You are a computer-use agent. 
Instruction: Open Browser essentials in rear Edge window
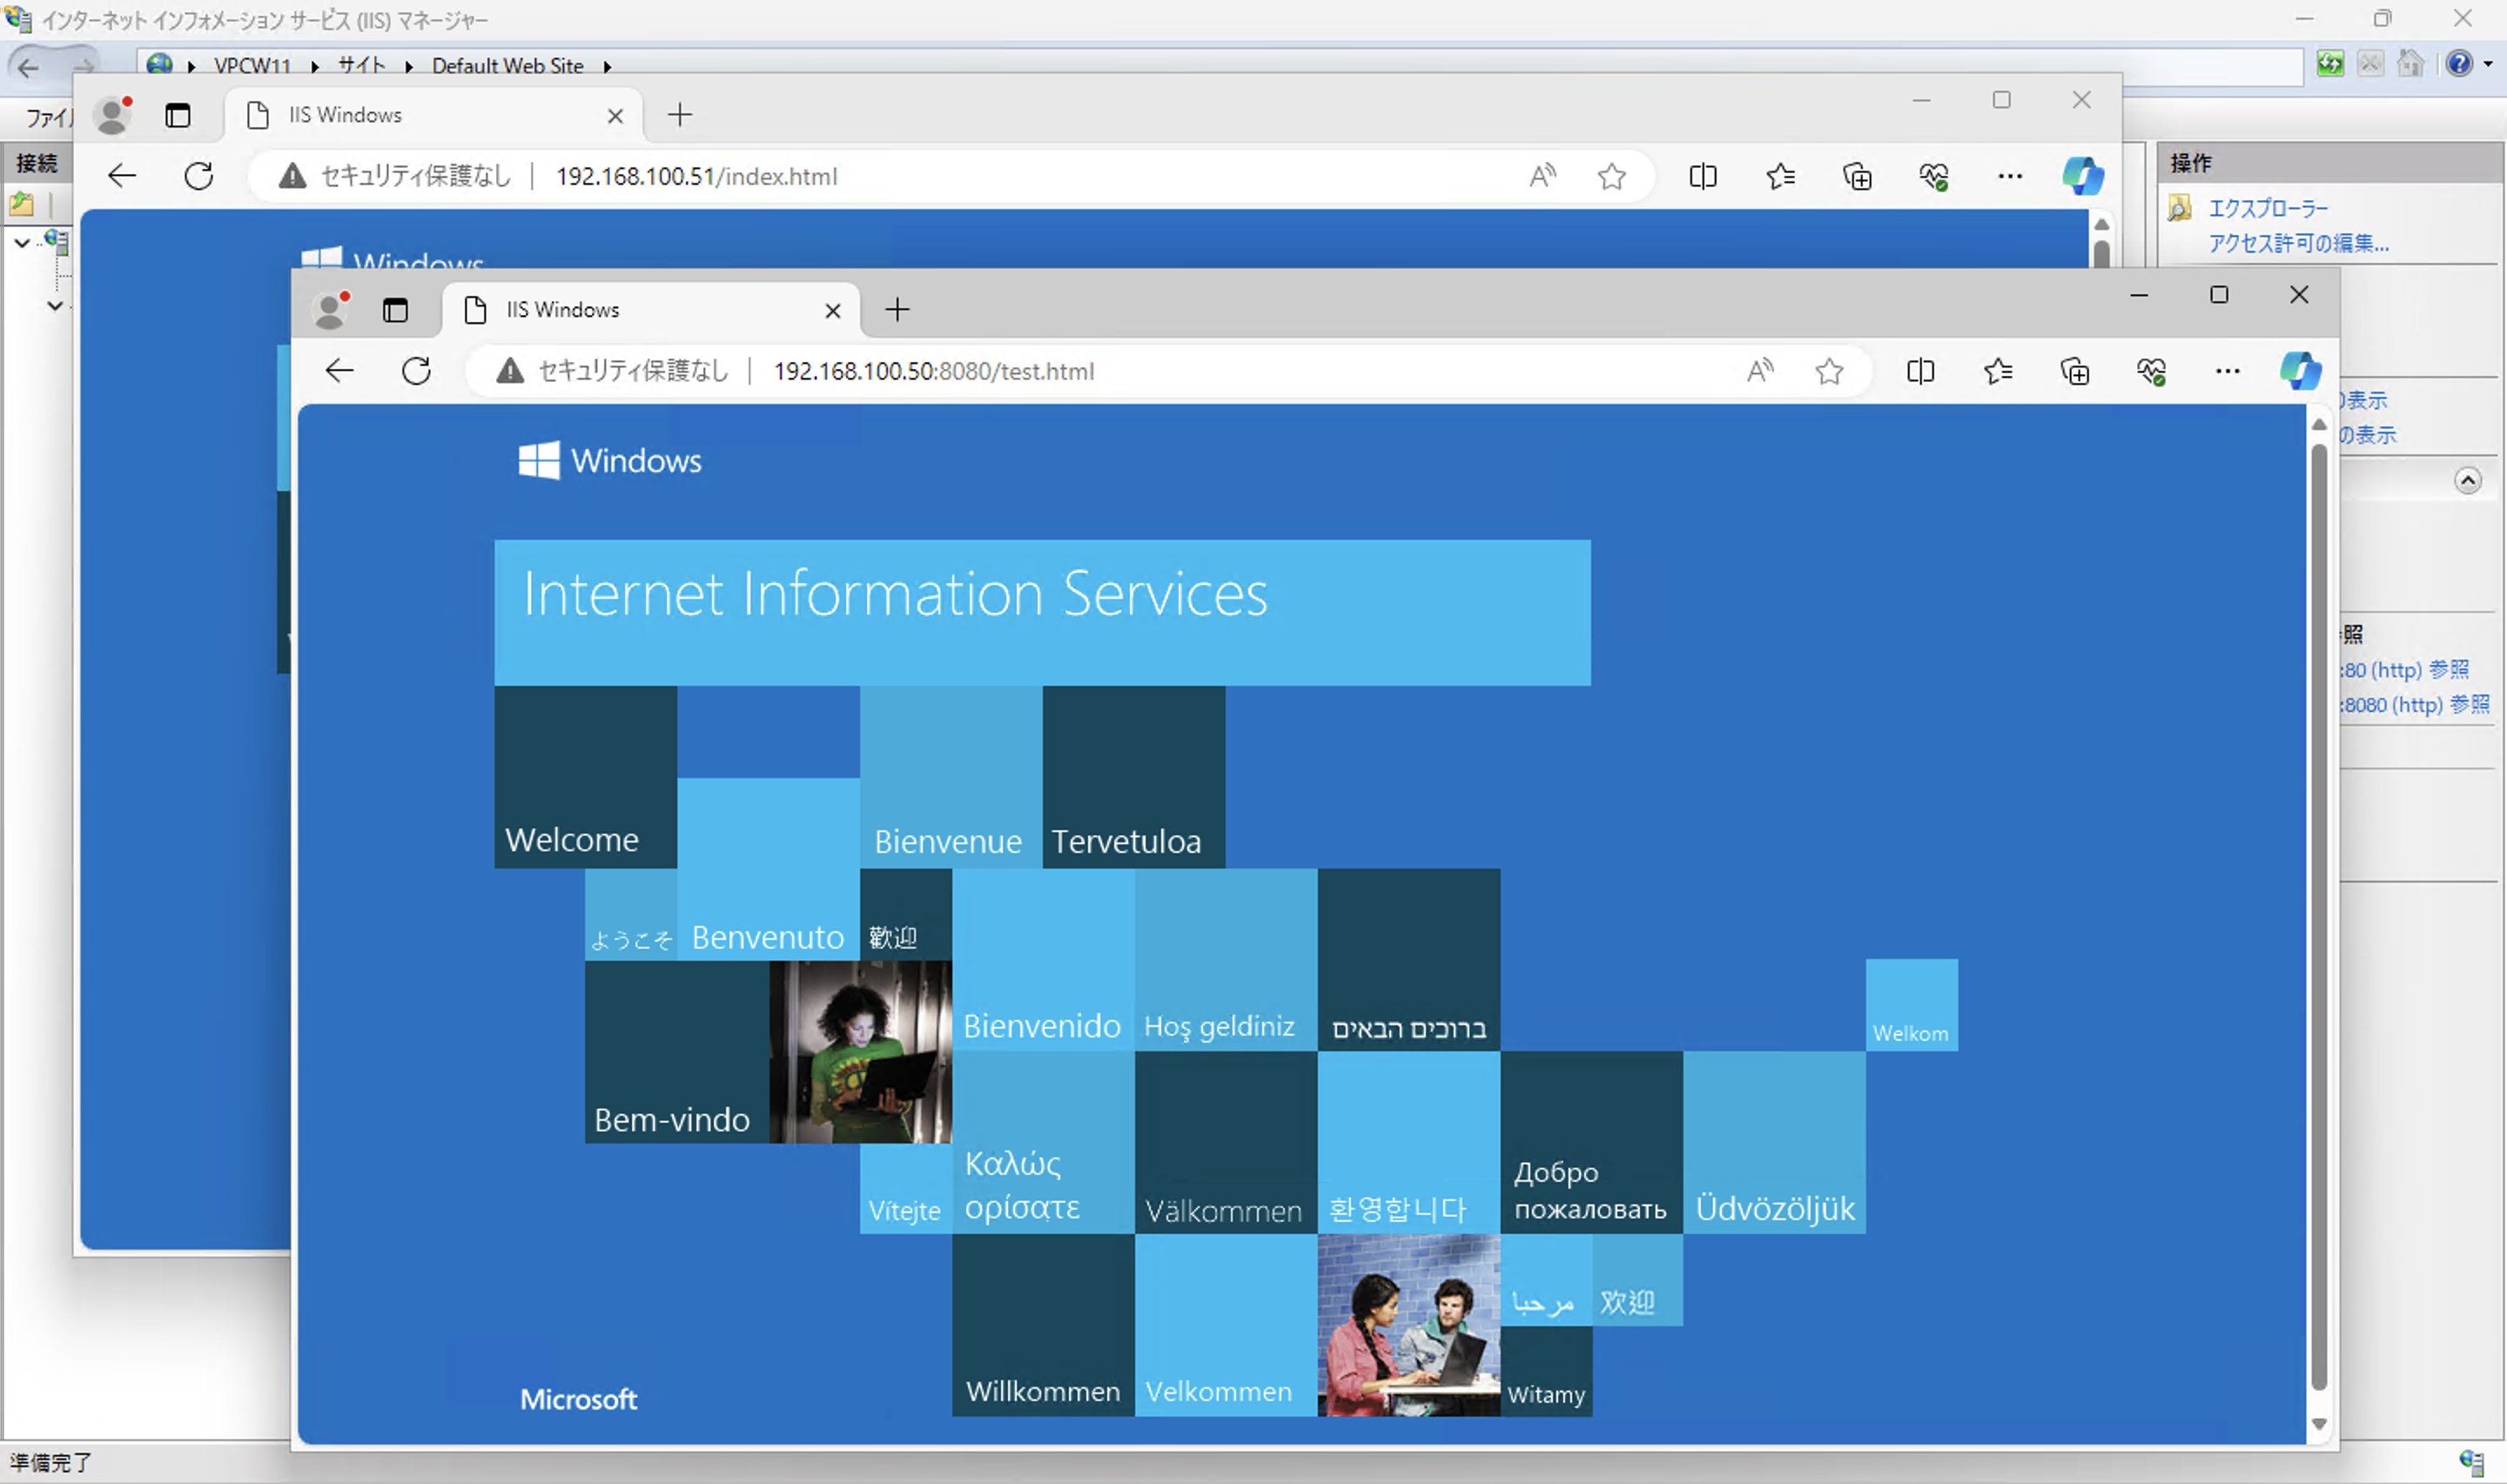(x=1934, y=177)
